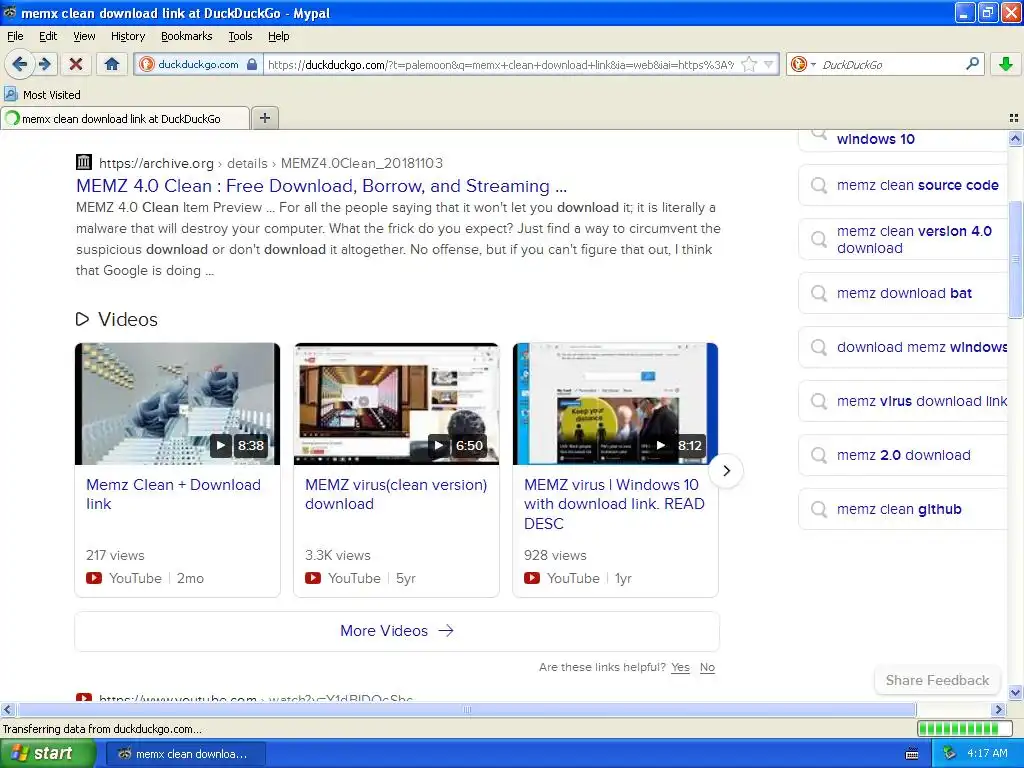Click the search magnifier in search box
1024x768 pixels.
click(972, 64)
